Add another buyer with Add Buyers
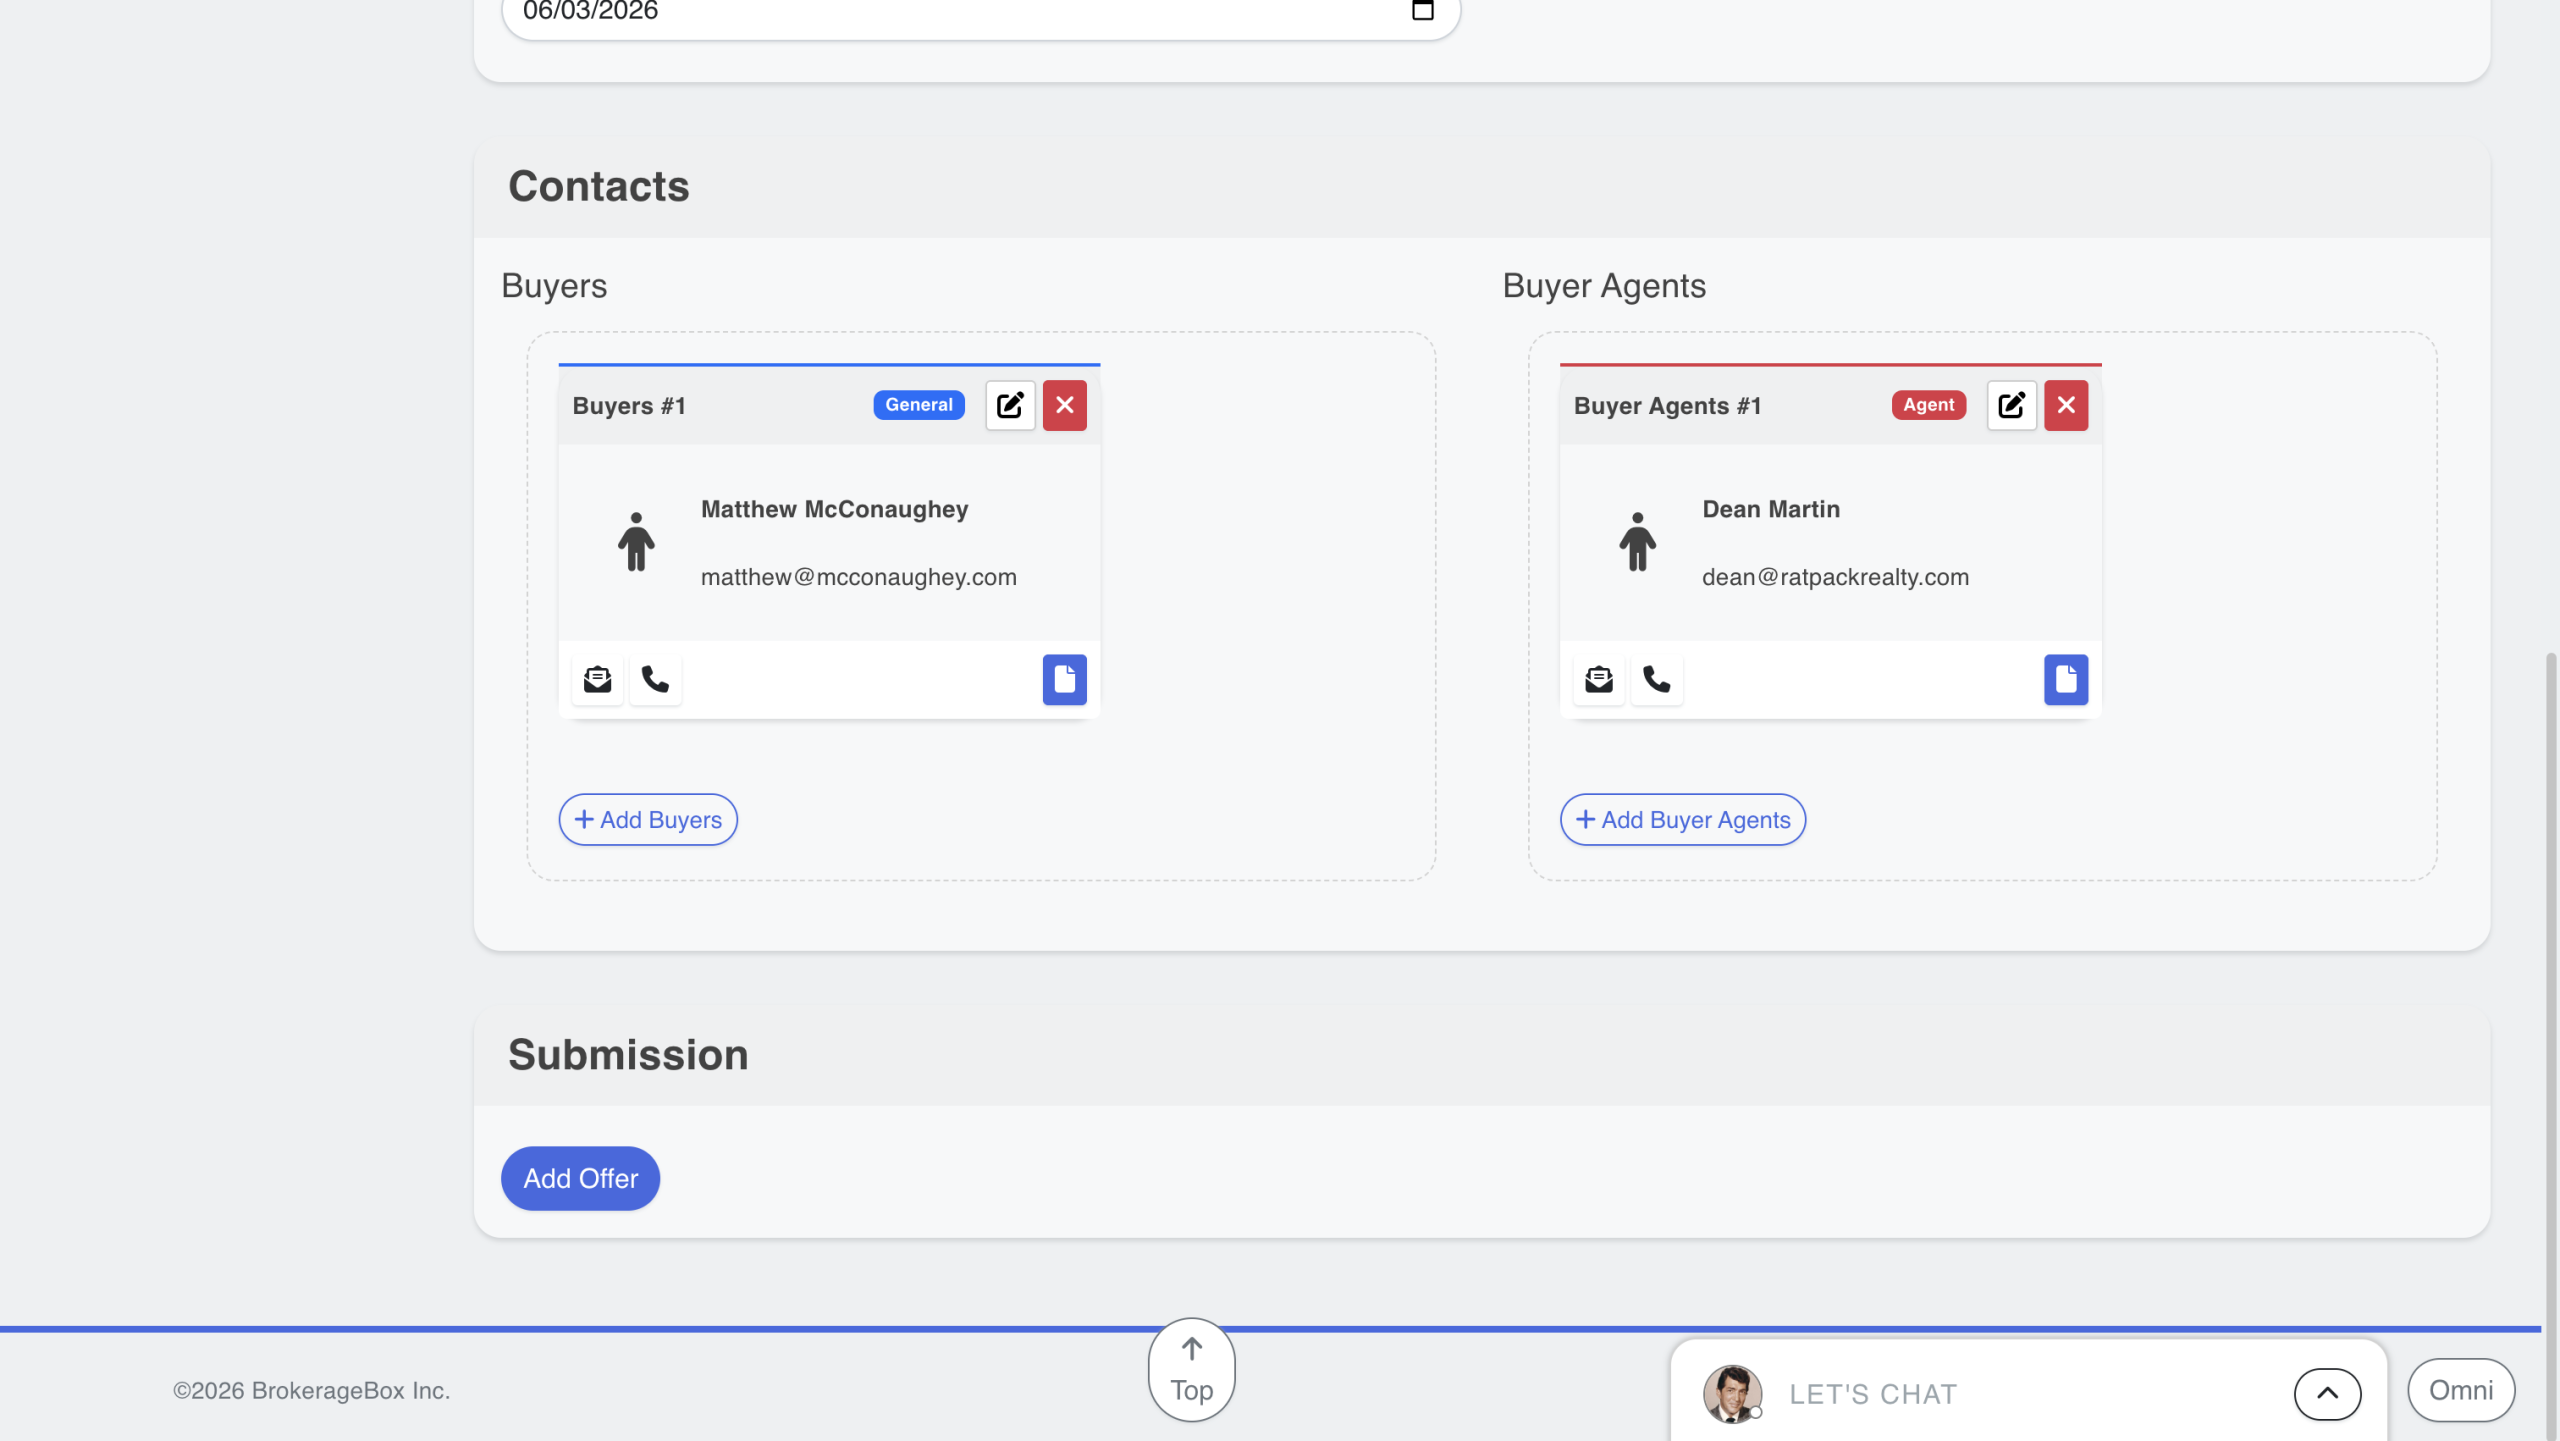The image size is (2560, 1441). (648, 820)
